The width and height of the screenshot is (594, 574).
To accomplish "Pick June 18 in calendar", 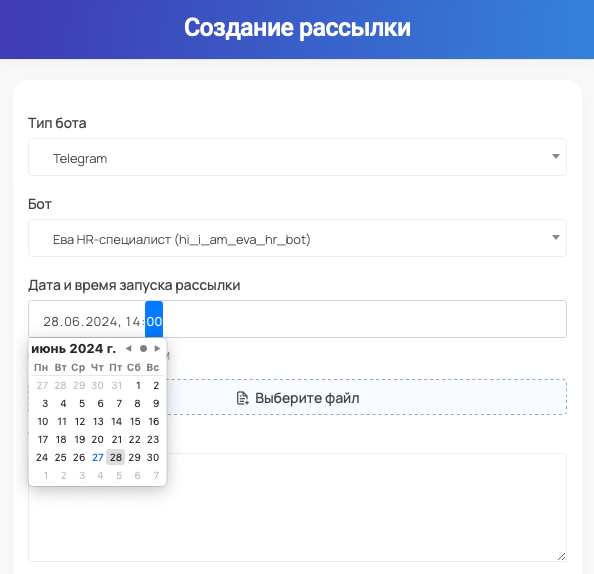I will 61,439.
